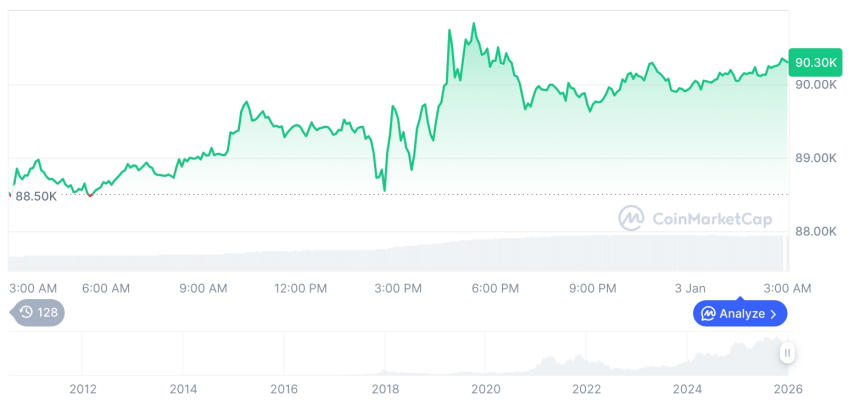Click the icon inside the Analyze button
This screenshot has height=401, width=860.
(708, 314)
